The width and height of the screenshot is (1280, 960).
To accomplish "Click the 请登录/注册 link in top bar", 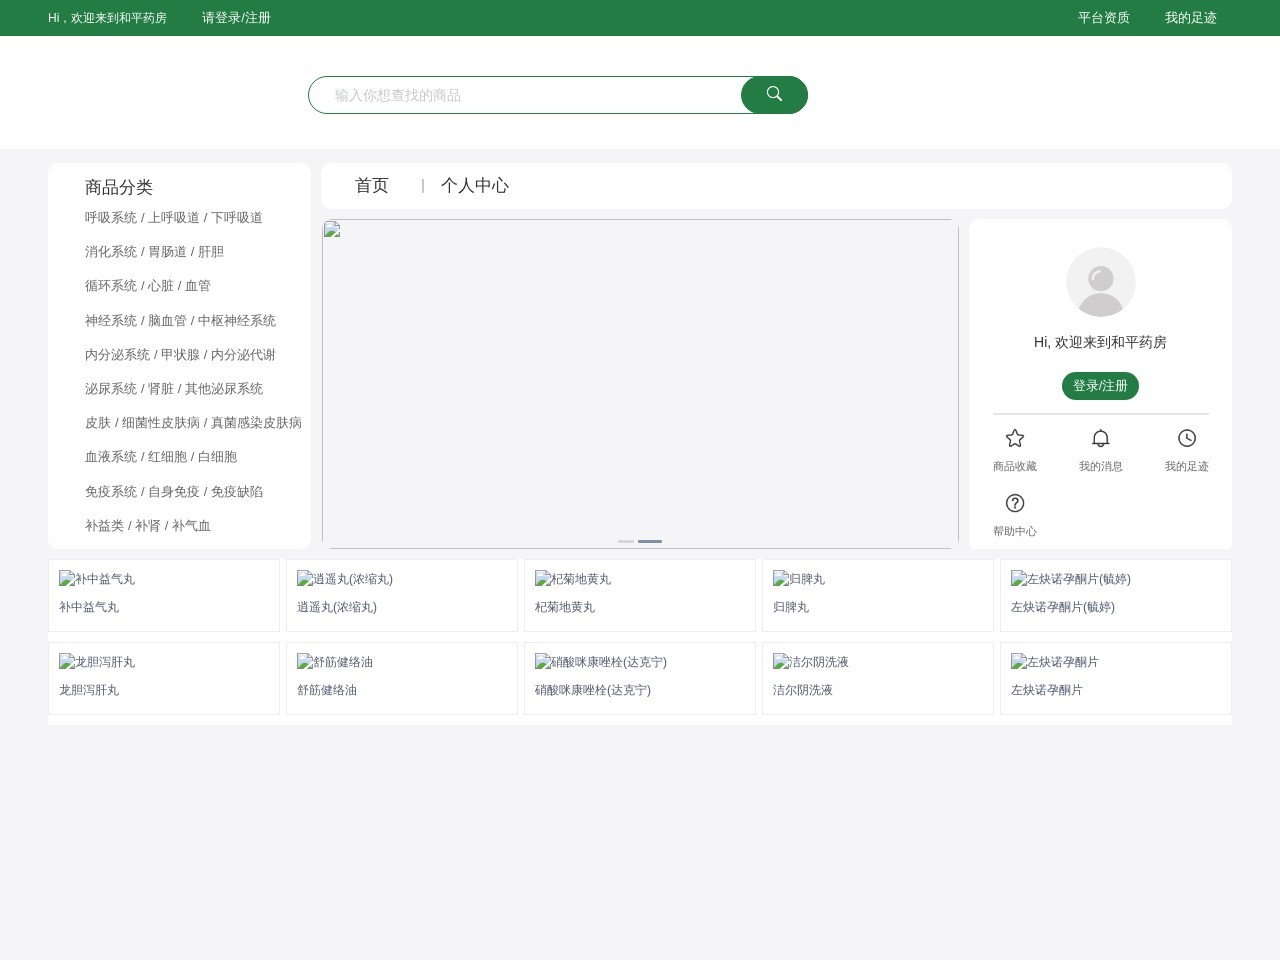I will [236, 17].
